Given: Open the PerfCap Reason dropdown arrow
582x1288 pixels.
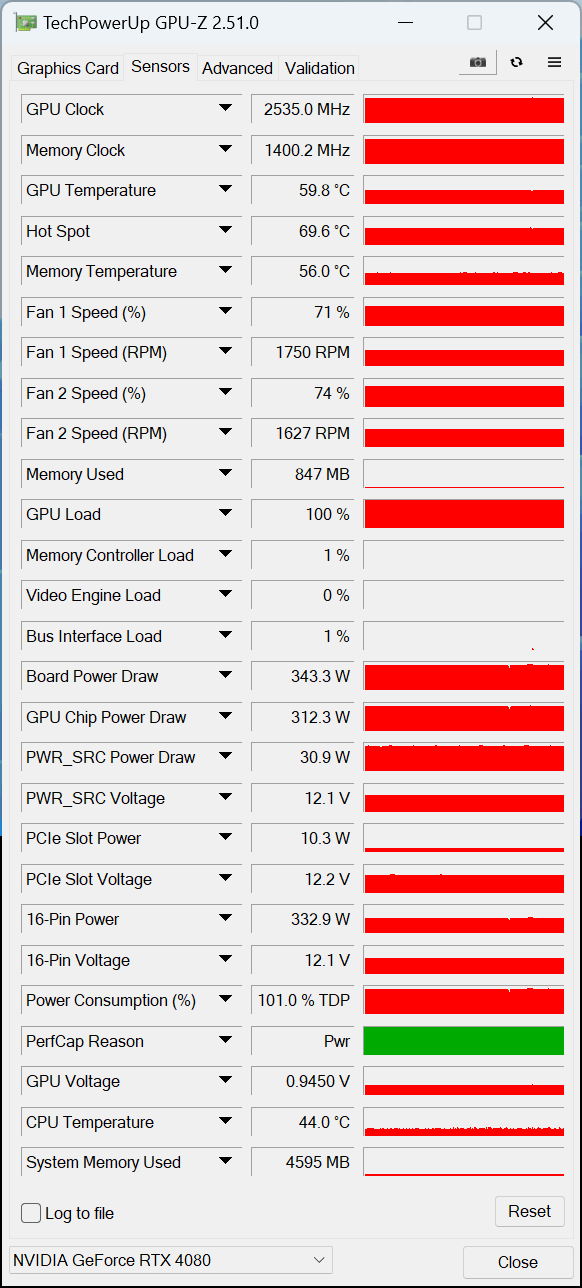Looking at the screenshot, I should click(225, 1041).
